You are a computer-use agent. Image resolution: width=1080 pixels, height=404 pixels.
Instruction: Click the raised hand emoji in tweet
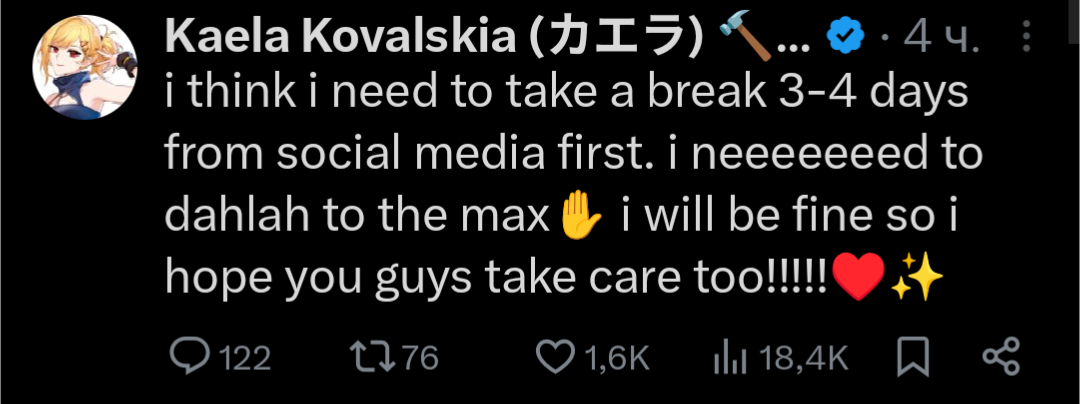(581, 214)
